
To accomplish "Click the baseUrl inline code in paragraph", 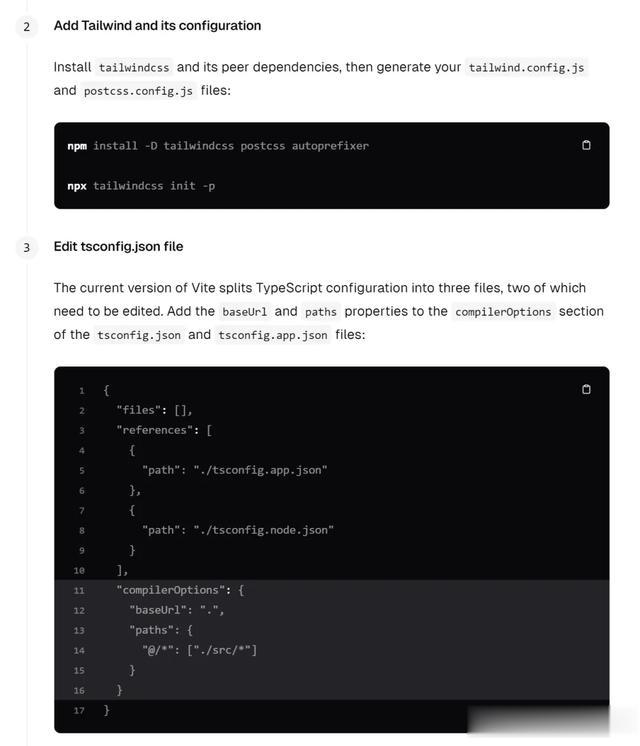I will [x=245, y=312].
